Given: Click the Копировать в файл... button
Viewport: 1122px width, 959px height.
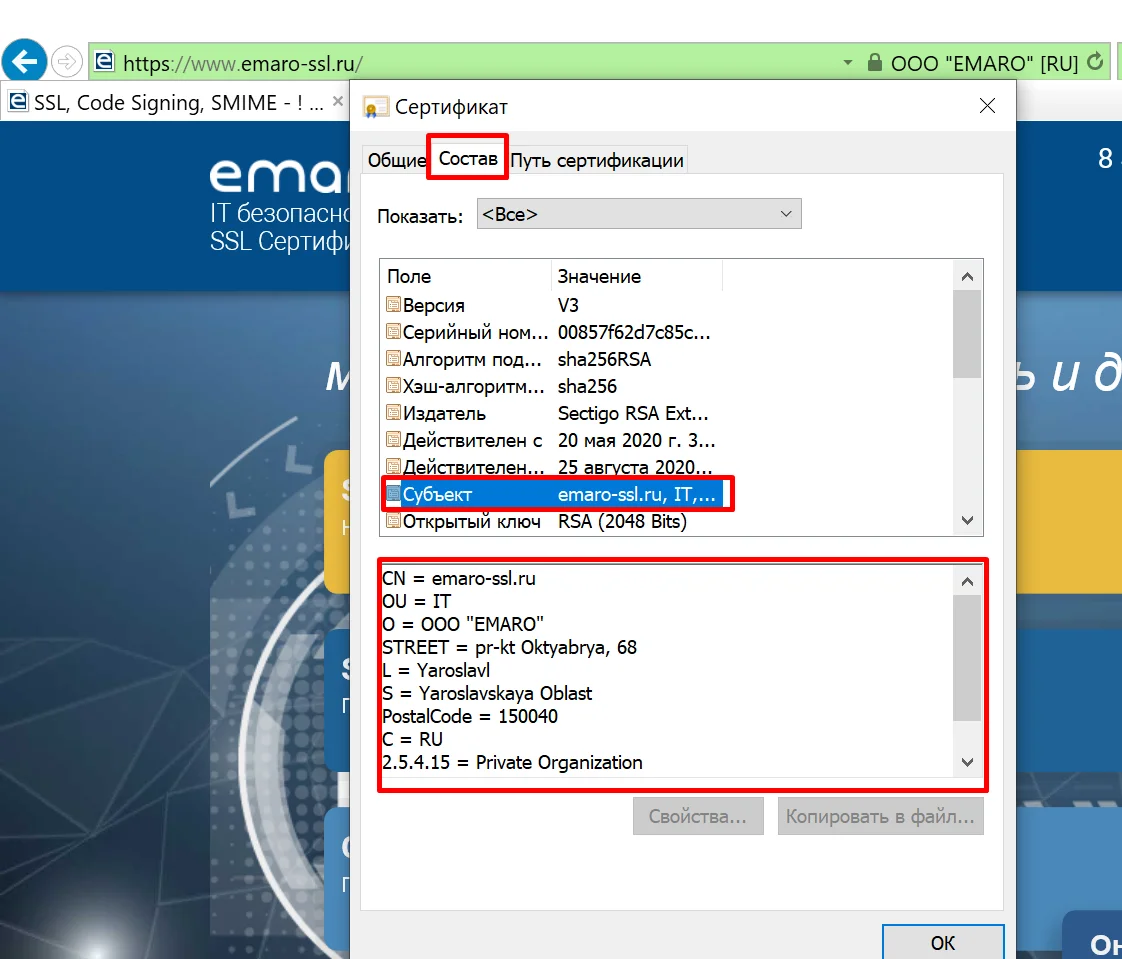Looking at the screenshot, I should 880,816.
